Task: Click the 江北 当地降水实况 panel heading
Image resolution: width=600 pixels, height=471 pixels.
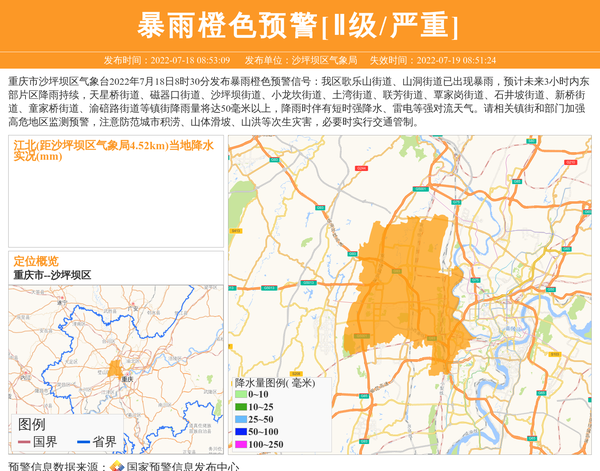Action: coord(113,150)
